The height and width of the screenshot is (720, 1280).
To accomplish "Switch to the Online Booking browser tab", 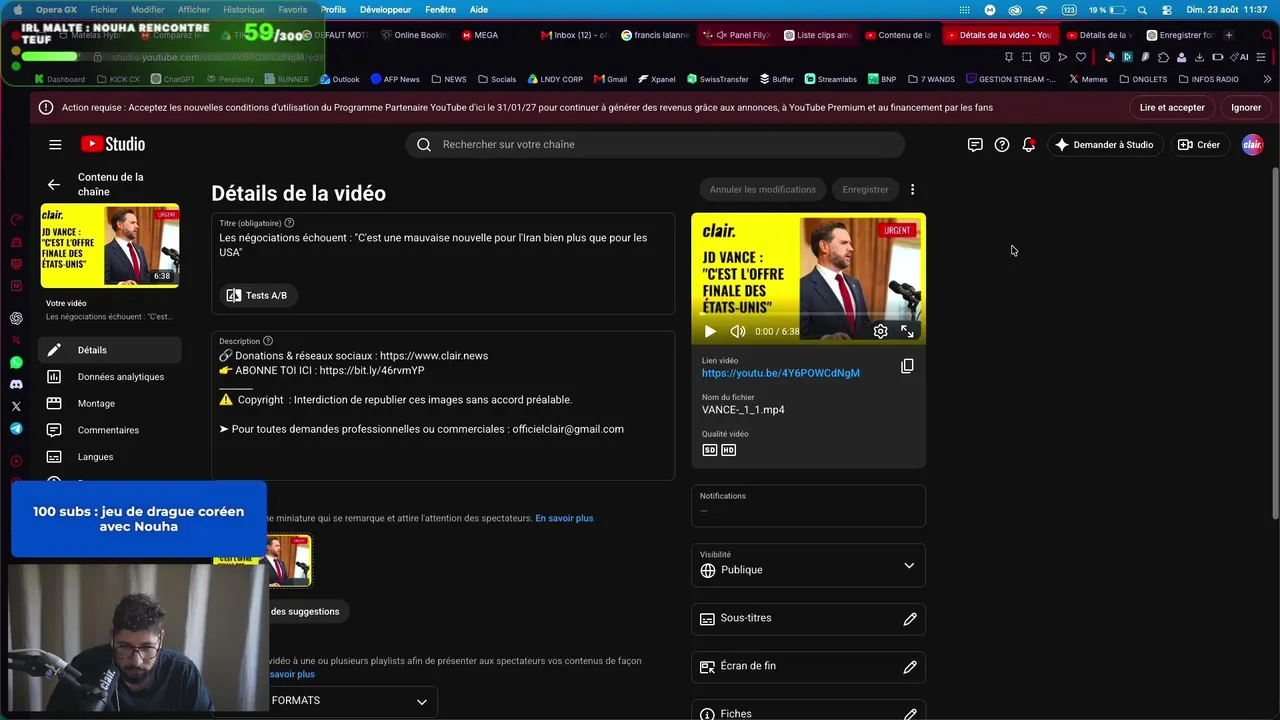I will [414, 35].
